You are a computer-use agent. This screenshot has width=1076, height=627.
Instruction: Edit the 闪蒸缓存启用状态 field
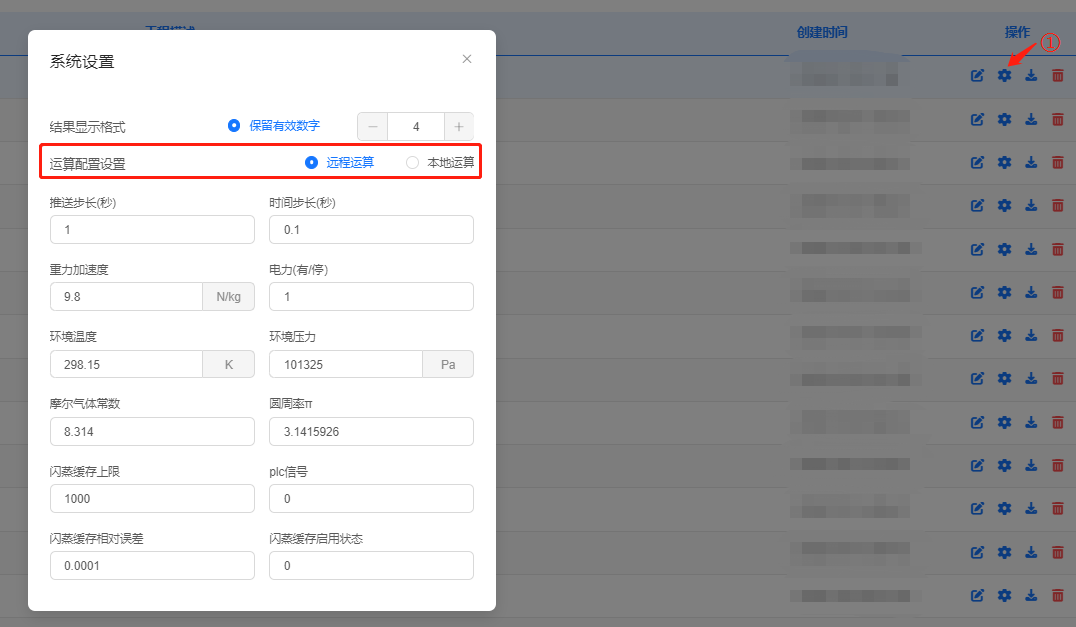click(371, 566)
